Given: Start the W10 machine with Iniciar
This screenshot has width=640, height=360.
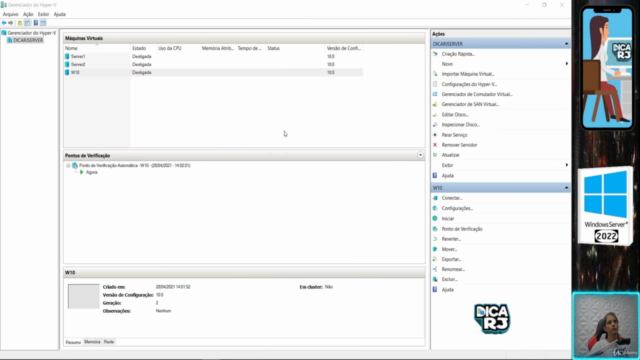Looking at the screenshot, I should pyautogui.click(x=448, y=219).
